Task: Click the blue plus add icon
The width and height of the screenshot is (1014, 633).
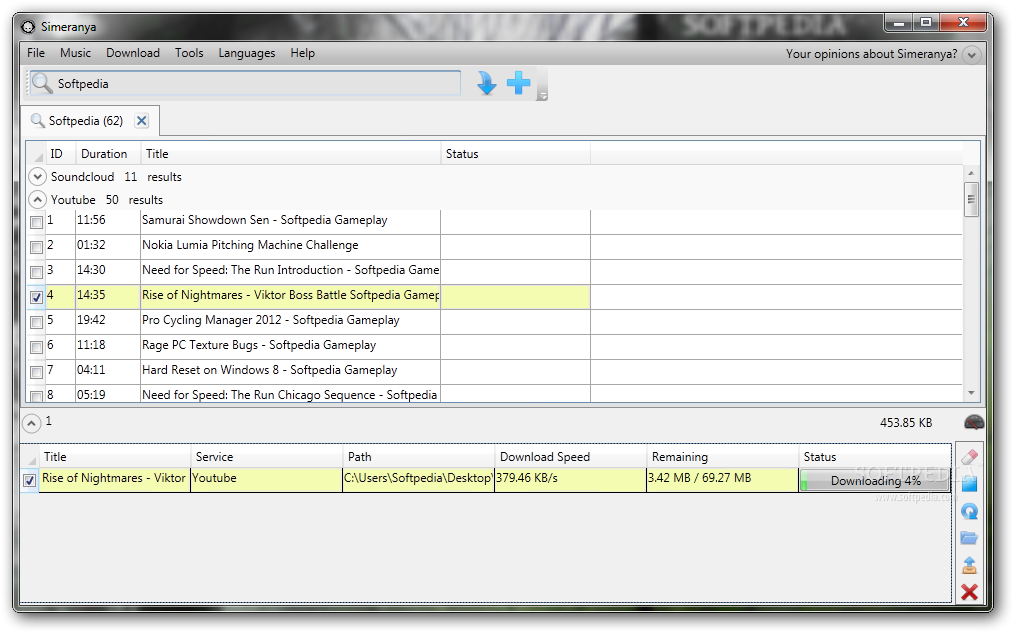Action: [519, 83]
